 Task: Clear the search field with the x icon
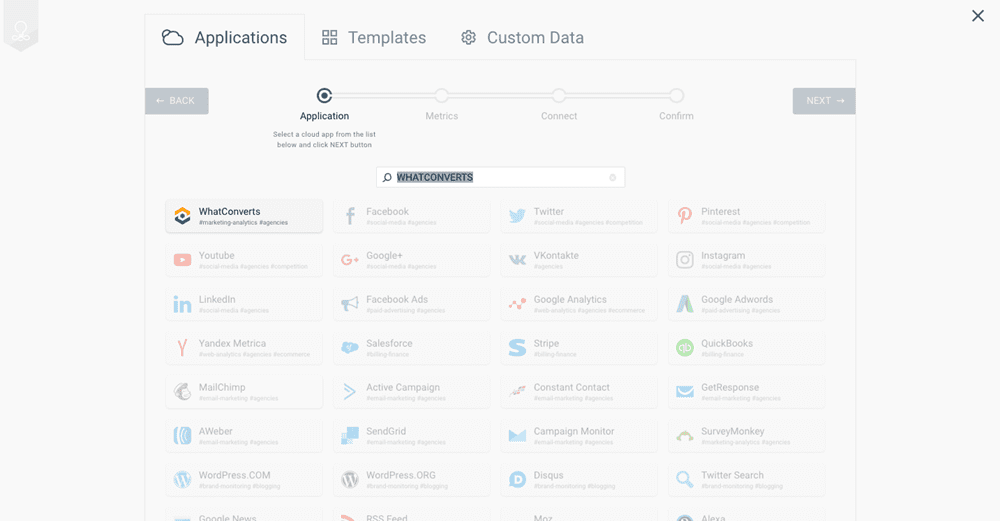(x=612, y=178)
